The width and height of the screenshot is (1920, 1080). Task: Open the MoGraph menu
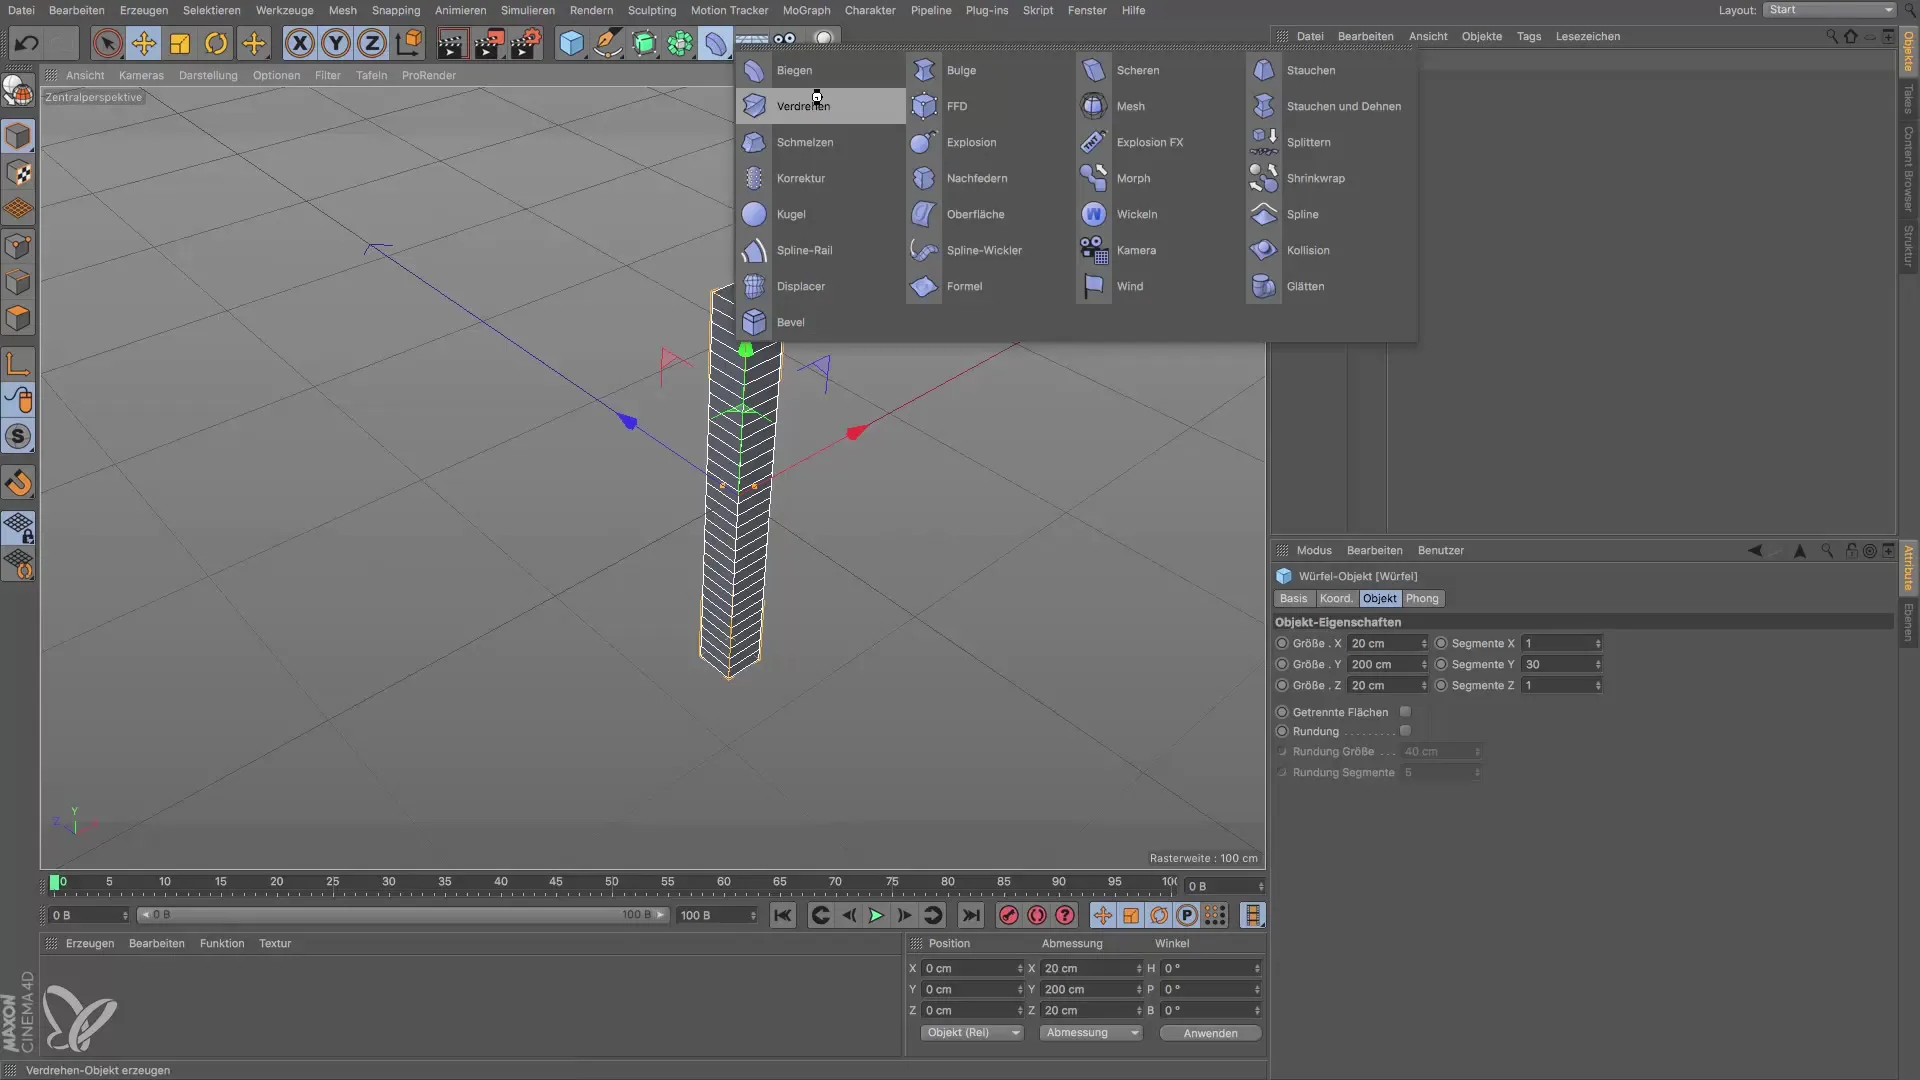[806, 10]
